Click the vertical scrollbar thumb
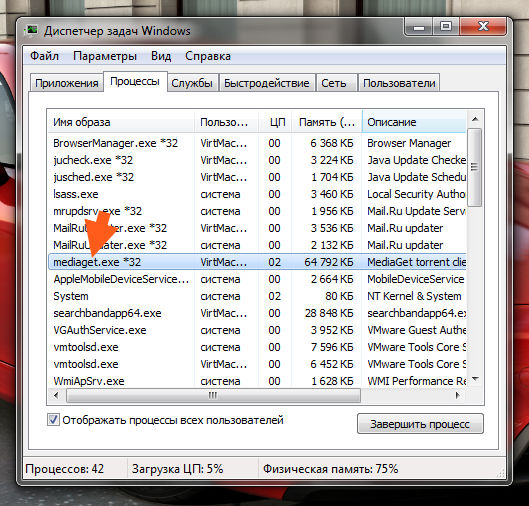This screenshot has height=506, width=529. point(475,167)
